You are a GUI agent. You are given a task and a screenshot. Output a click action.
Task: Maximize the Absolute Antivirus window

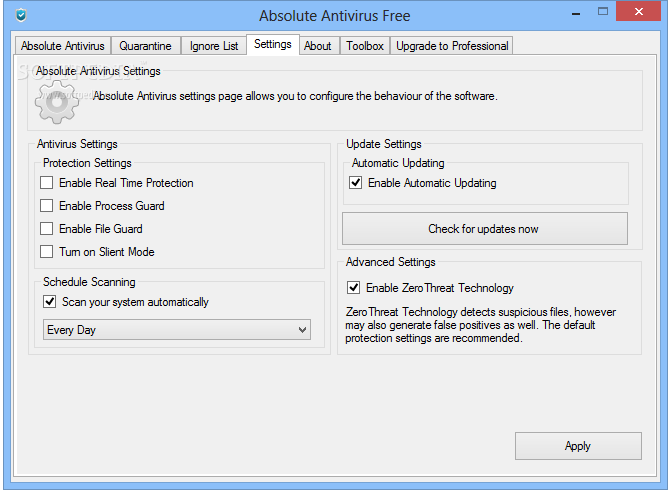point(603,12)
